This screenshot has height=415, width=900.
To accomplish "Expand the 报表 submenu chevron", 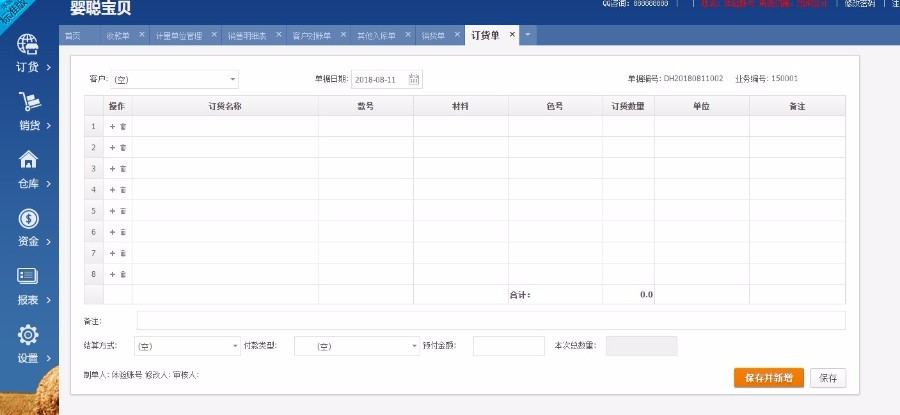I will click(48, 300).
